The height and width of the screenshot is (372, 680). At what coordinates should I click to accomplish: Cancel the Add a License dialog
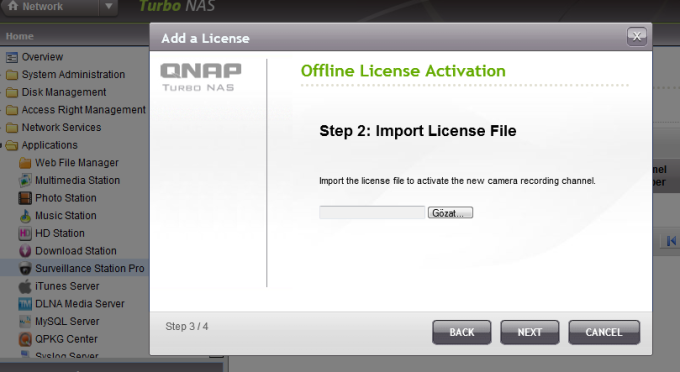[604, 333]
